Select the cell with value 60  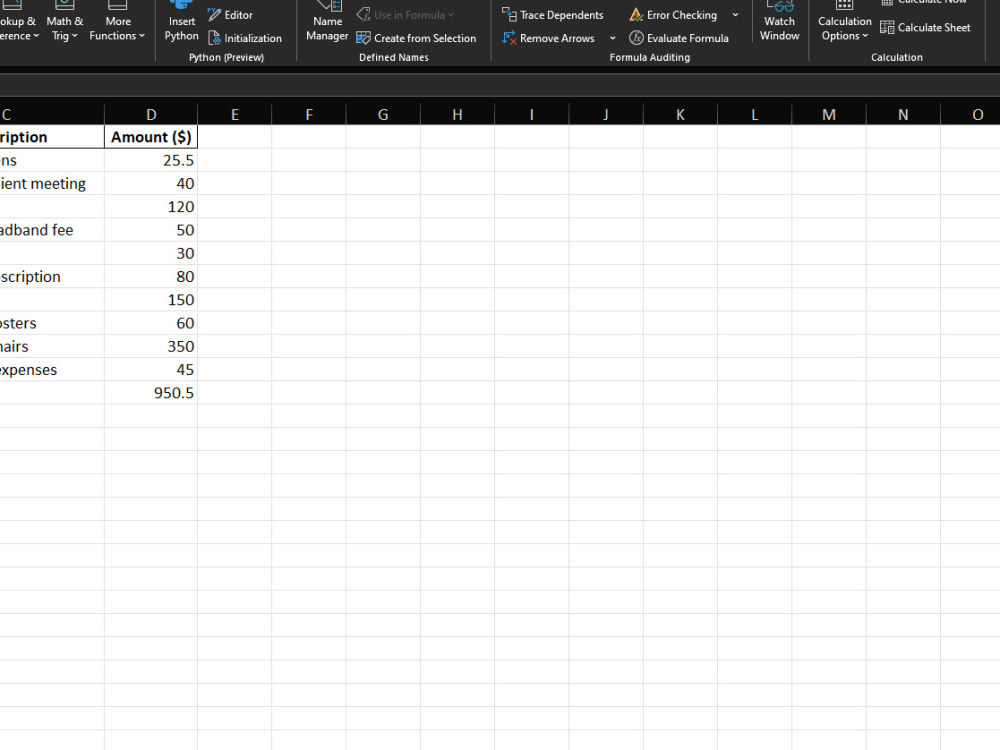tap(151, 323)
